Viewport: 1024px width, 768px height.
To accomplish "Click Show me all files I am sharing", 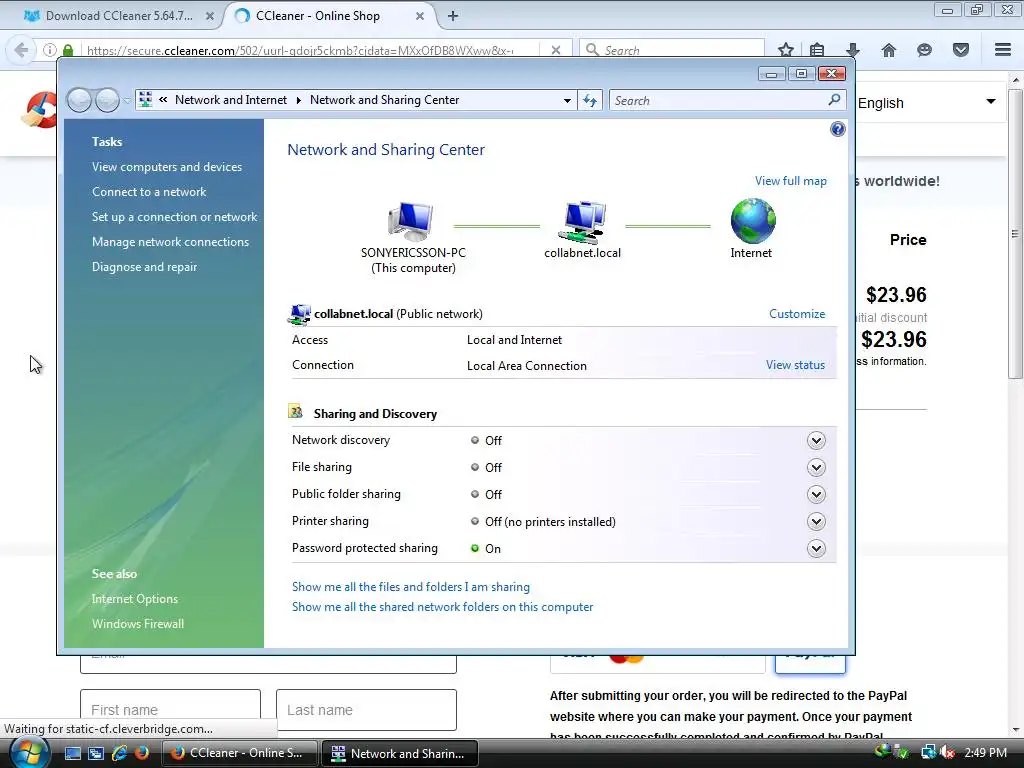I will coord(411,586).
